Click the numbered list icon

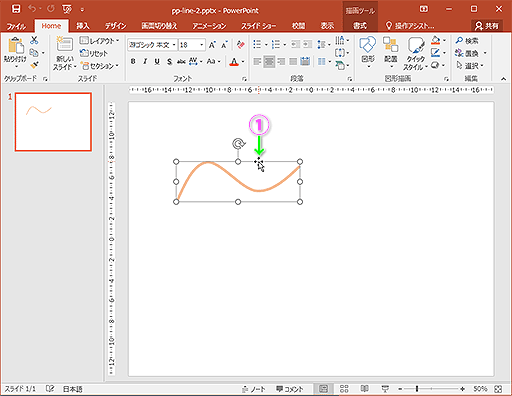coord(276,44)
